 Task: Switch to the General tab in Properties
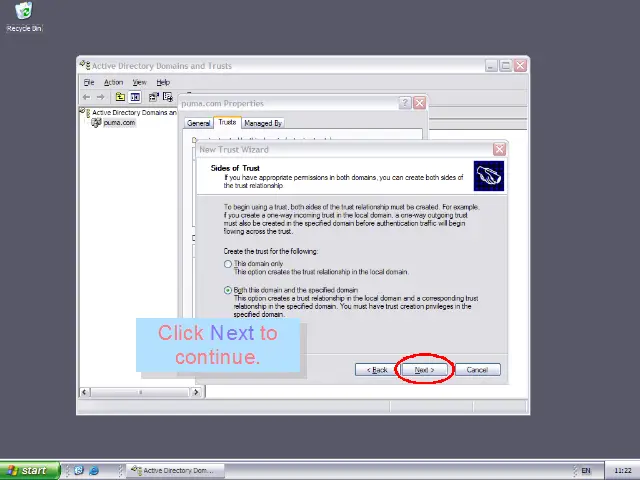(198, 123)
